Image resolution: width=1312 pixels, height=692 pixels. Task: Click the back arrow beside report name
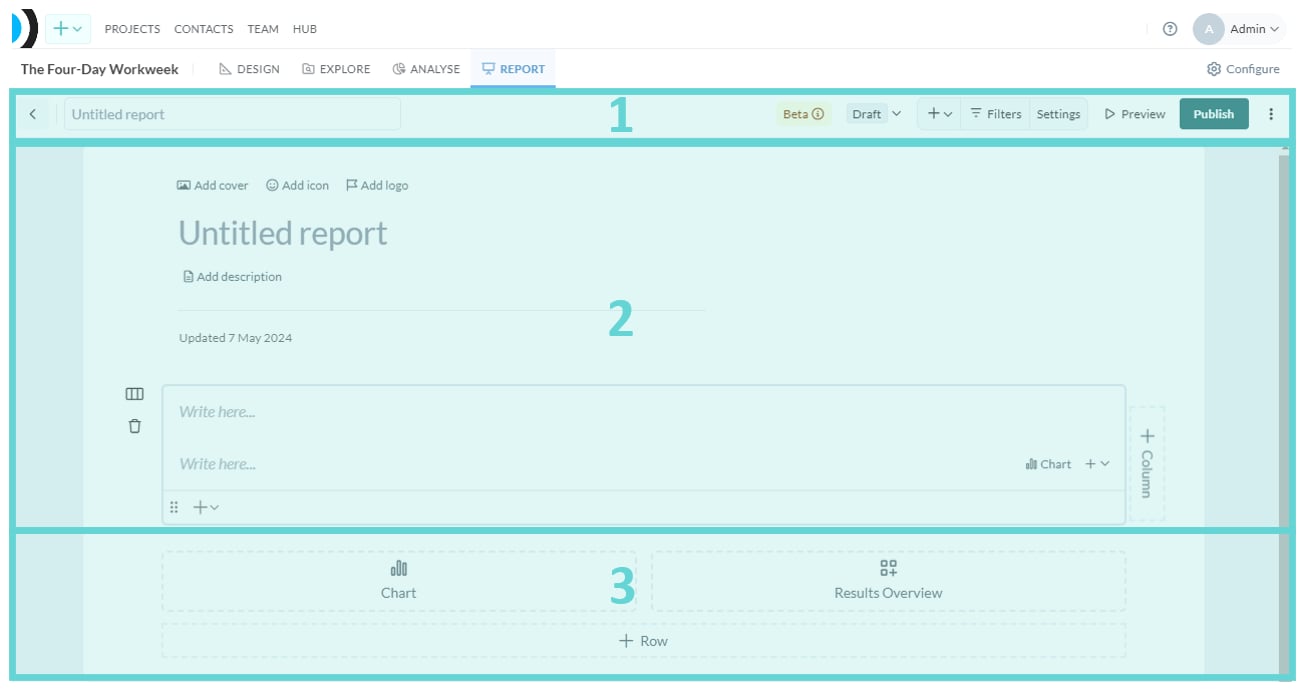(x=33, y=114)
